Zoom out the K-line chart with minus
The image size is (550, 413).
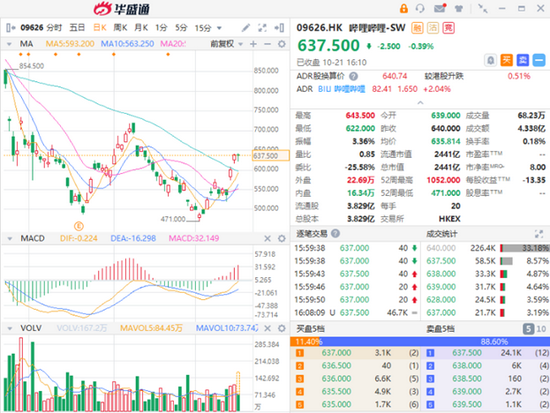[267, 44]
